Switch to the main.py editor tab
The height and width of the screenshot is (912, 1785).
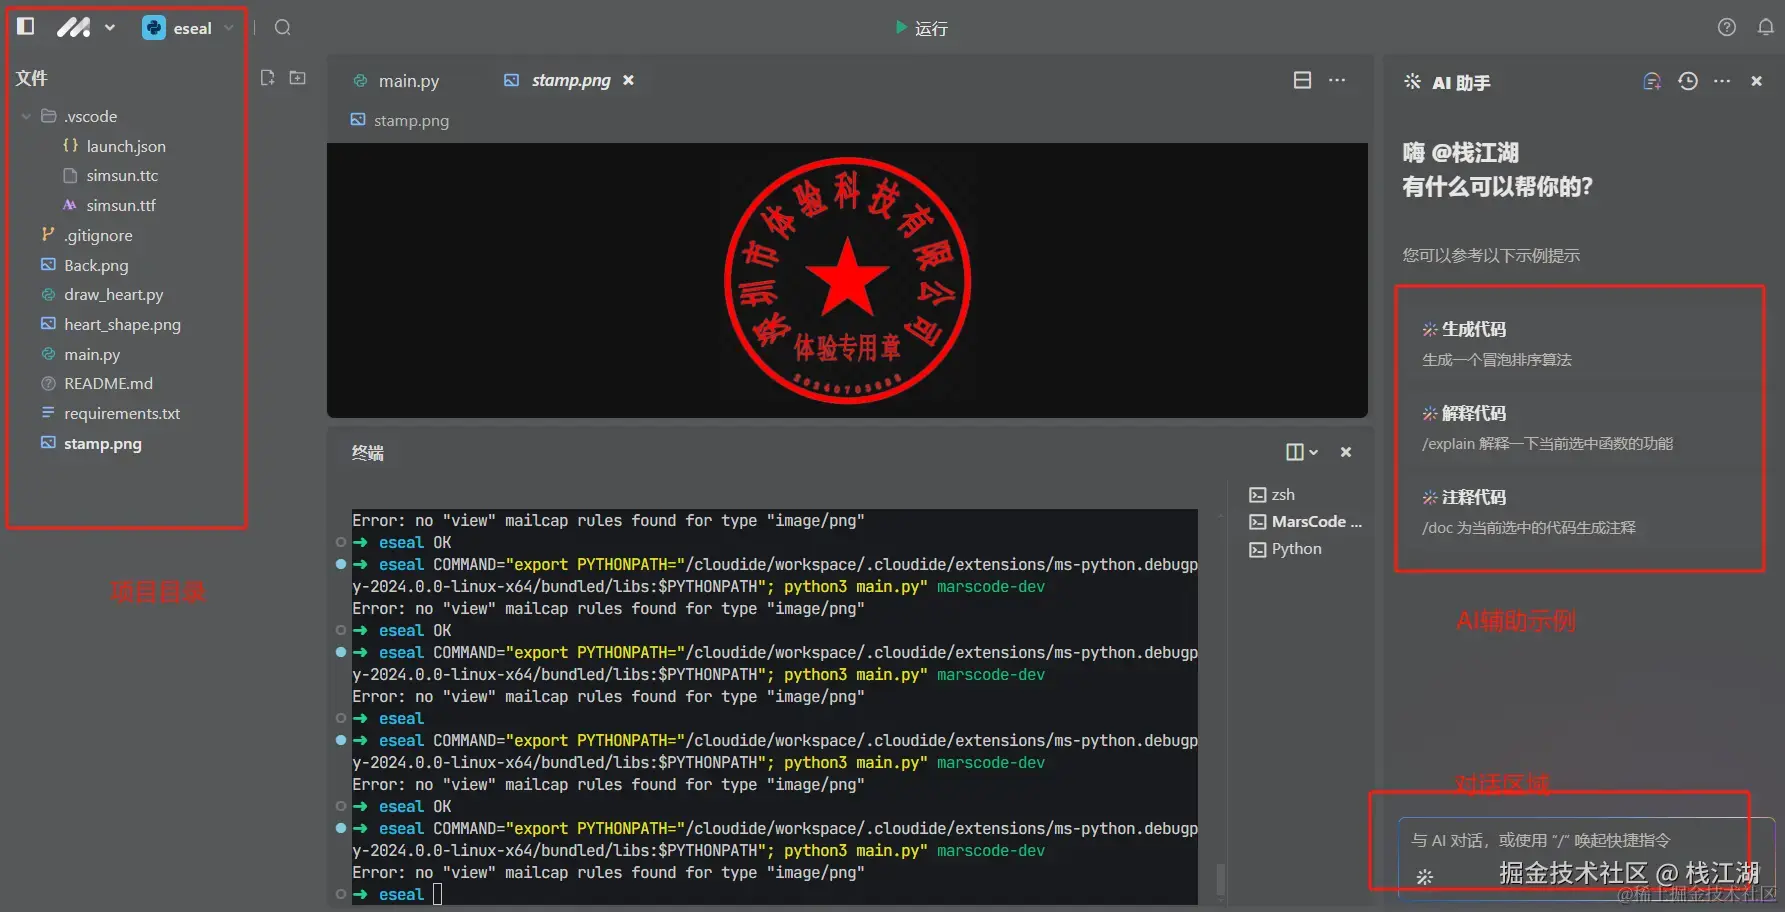pos(397,81)
